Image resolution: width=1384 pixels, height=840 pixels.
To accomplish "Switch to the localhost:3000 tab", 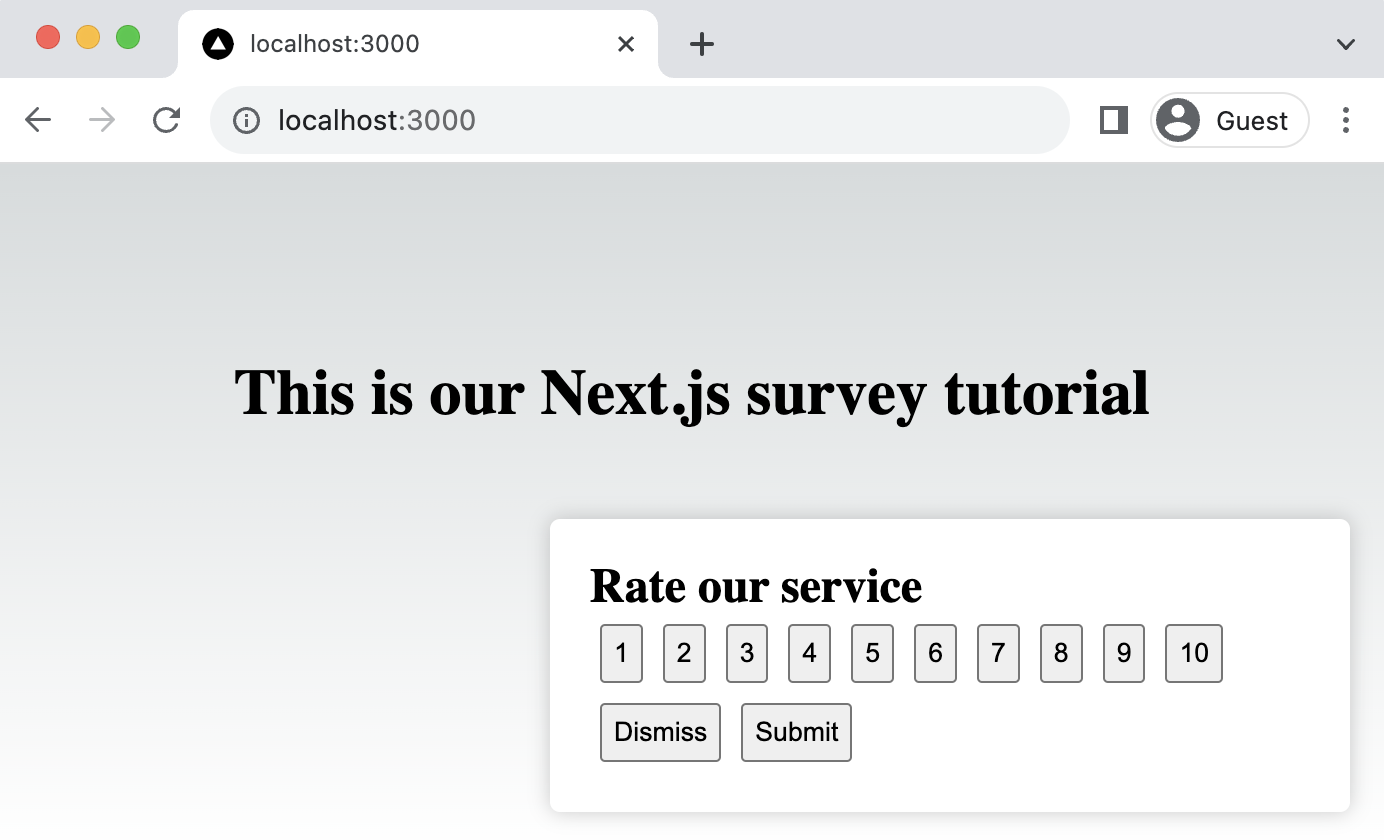I will pos(400,43).
